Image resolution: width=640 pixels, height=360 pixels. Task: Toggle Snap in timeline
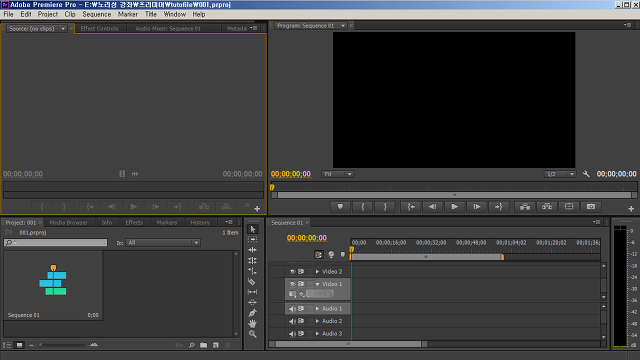(x=319, y=255)
